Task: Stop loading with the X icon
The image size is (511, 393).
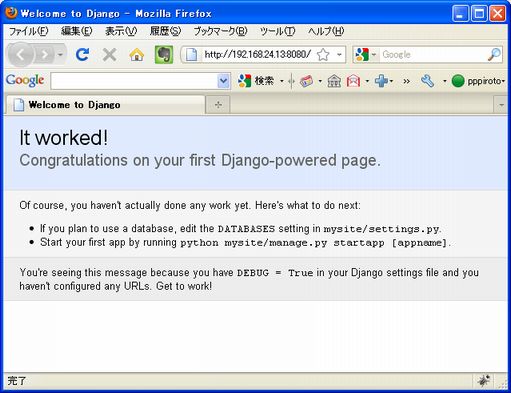Action: point(109,55)
